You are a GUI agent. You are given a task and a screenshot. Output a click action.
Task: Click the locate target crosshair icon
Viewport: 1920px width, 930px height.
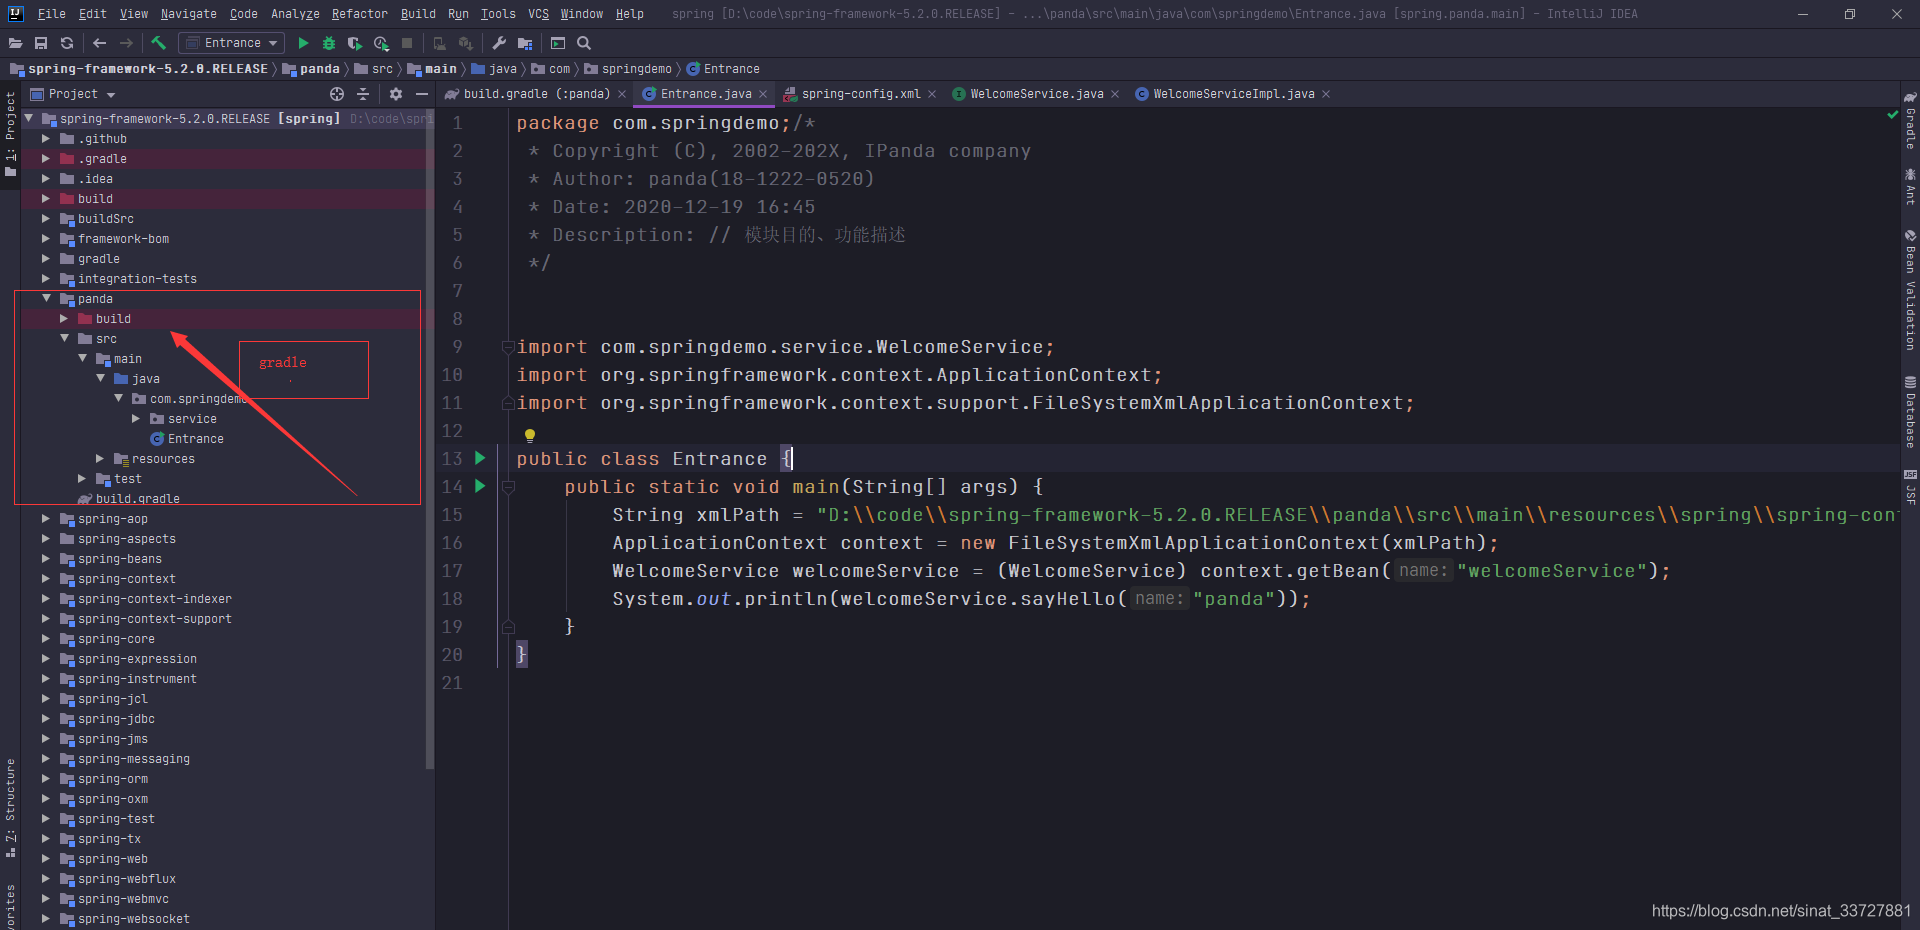click(337, 94)
